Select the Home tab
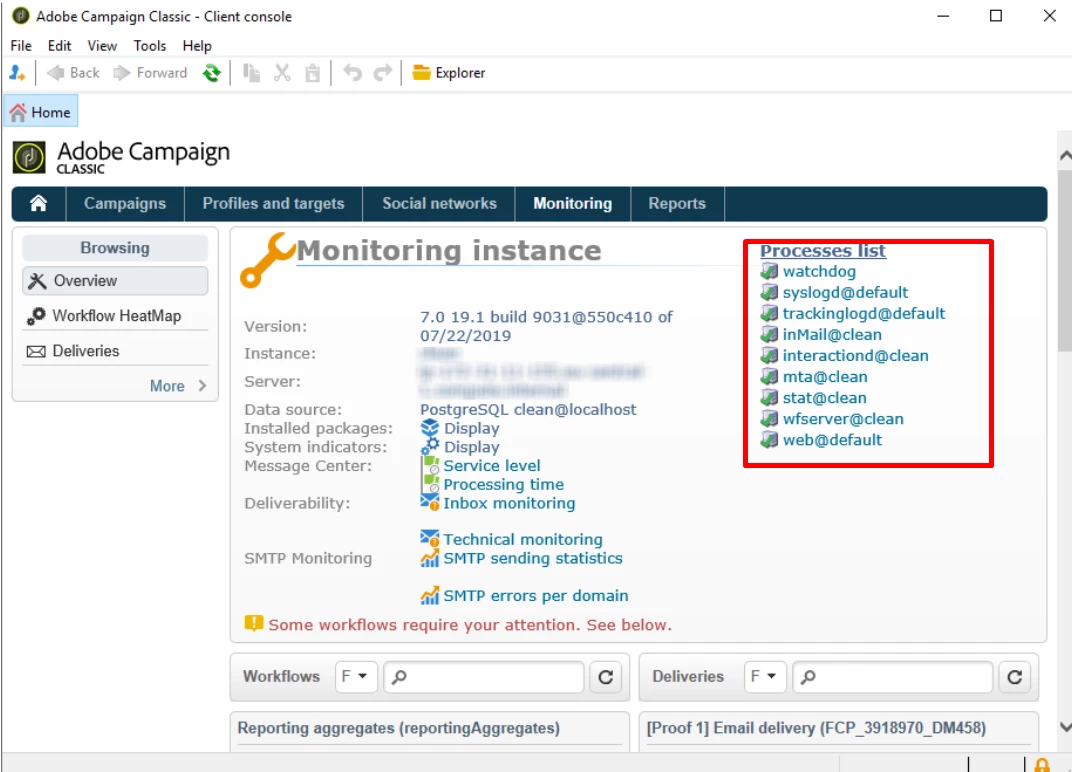 coord(41,112)
